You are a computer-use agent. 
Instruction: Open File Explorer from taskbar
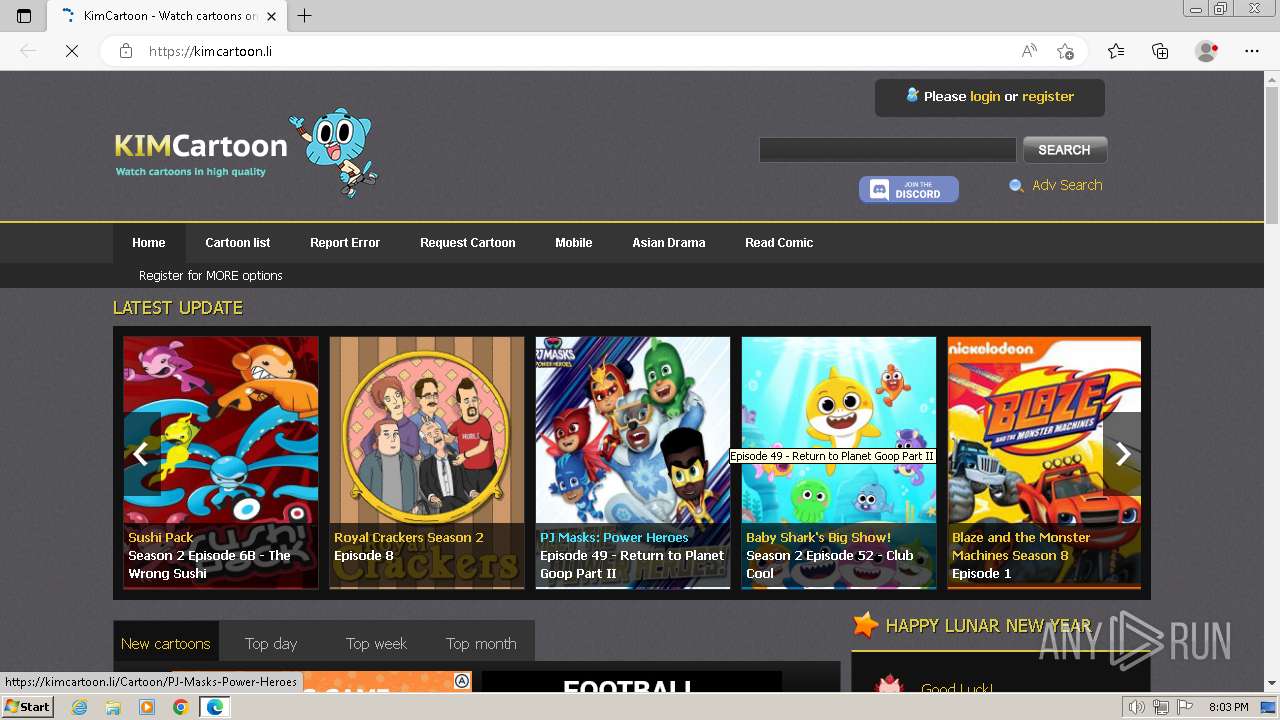(x=113, y=707)
